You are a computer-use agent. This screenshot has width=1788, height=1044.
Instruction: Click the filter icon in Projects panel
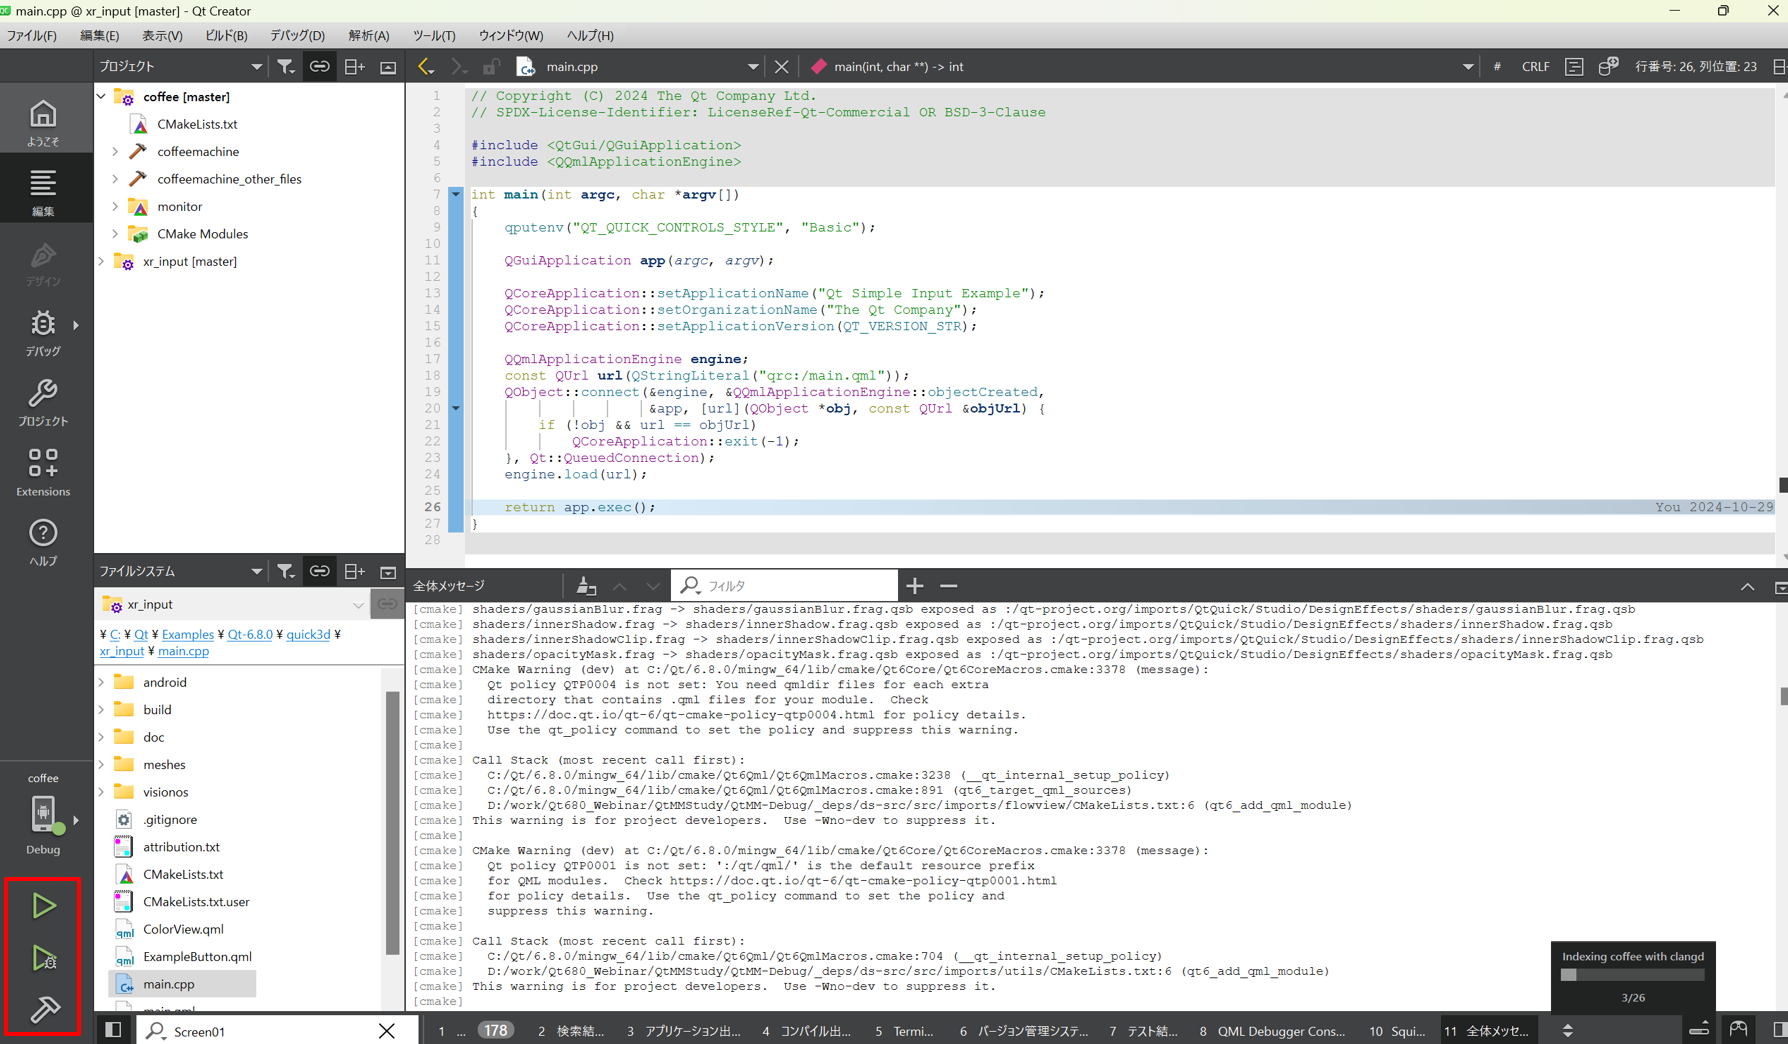286,66
